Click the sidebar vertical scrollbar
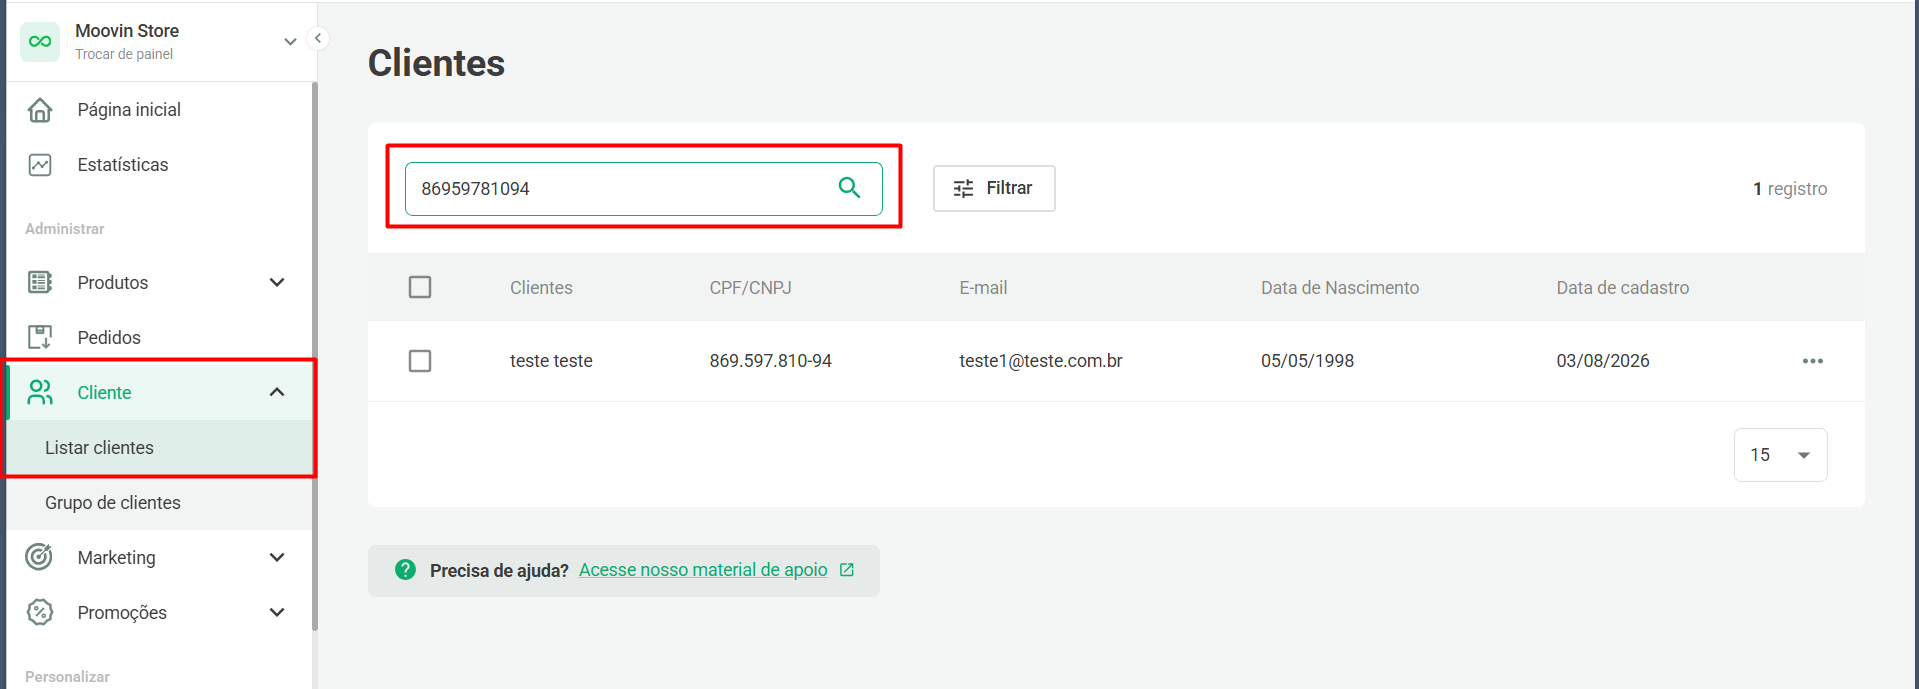This screenshot has width=1919, height=689. tap(315, 356)
